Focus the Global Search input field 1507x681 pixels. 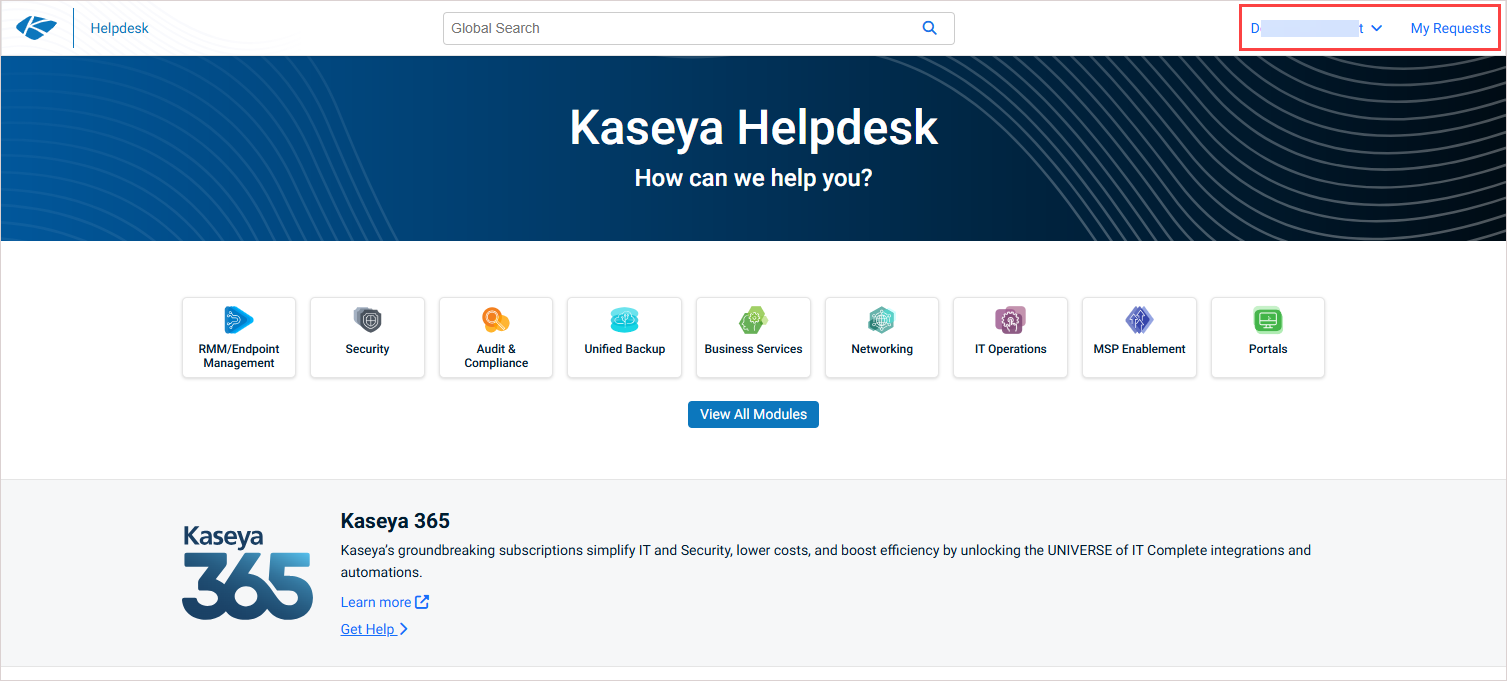pyautogui.click(x=680, y=28)
